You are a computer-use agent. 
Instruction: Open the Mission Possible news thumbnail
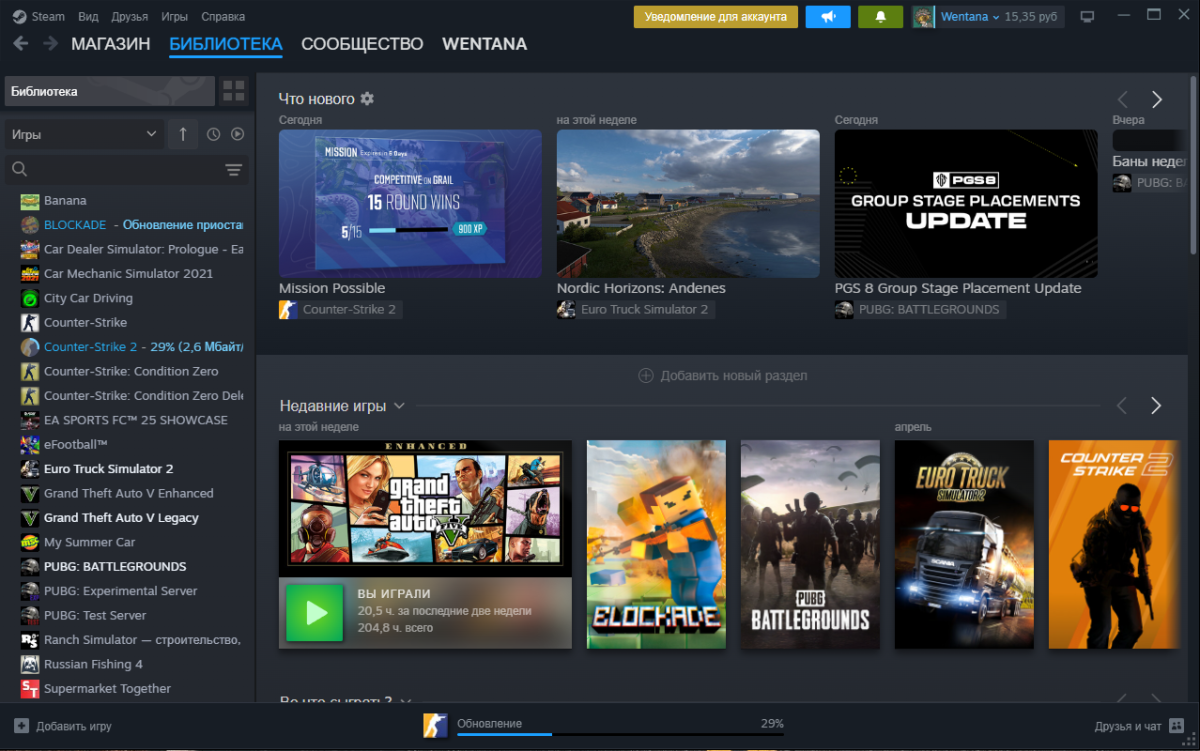tap(410, 204)
